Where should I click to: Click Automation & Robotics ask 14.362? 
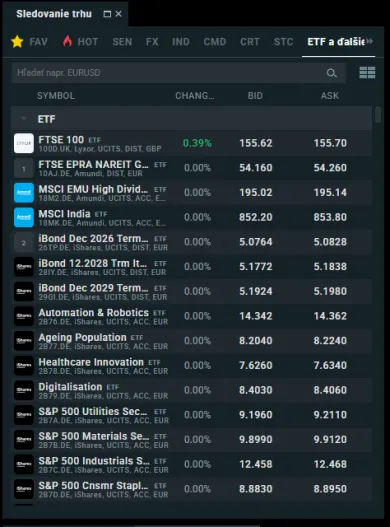[330, 316]
